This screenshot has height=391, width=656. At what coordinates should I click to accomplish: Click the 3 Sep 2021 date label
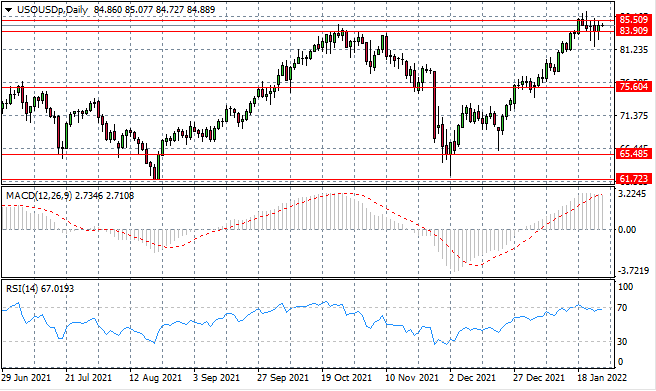pyautogui.click(x=216, y=378)
